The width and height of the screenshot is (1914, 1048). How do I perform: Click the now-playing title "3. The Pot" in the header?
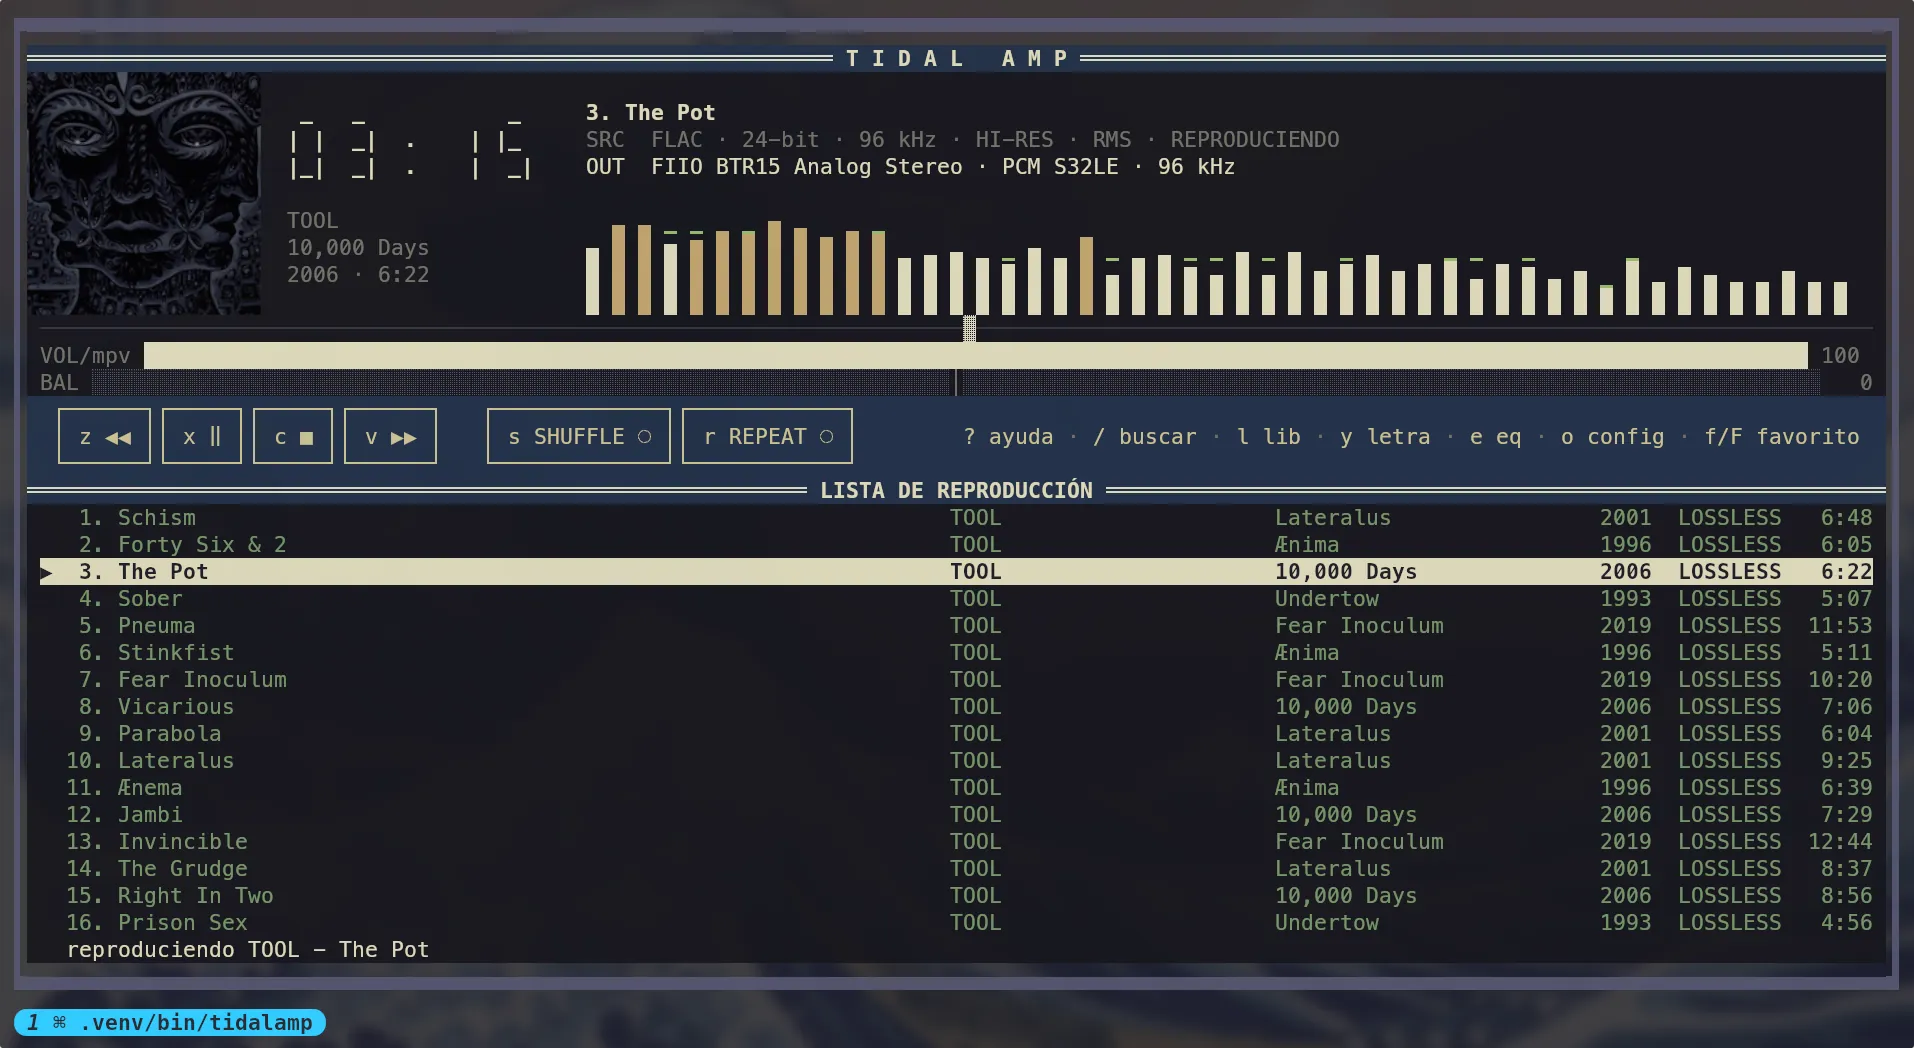click(651, 112)
